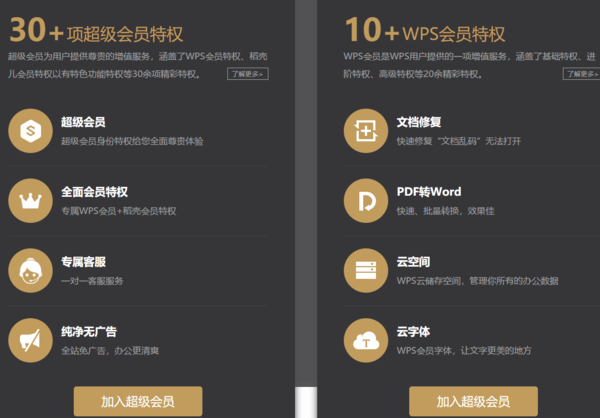Select the 专属客服 customer service avatar icon

click(x=30, y=270)
